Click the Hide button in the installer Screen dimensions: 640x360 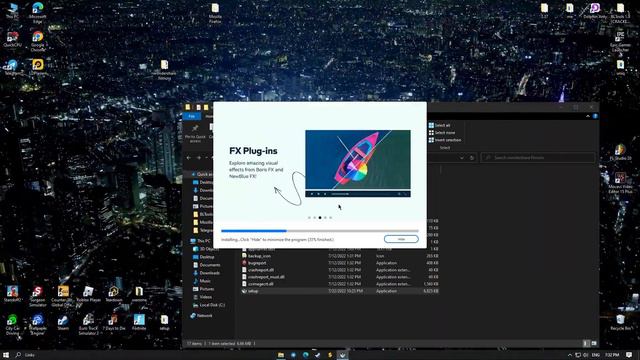click(401, 239)
